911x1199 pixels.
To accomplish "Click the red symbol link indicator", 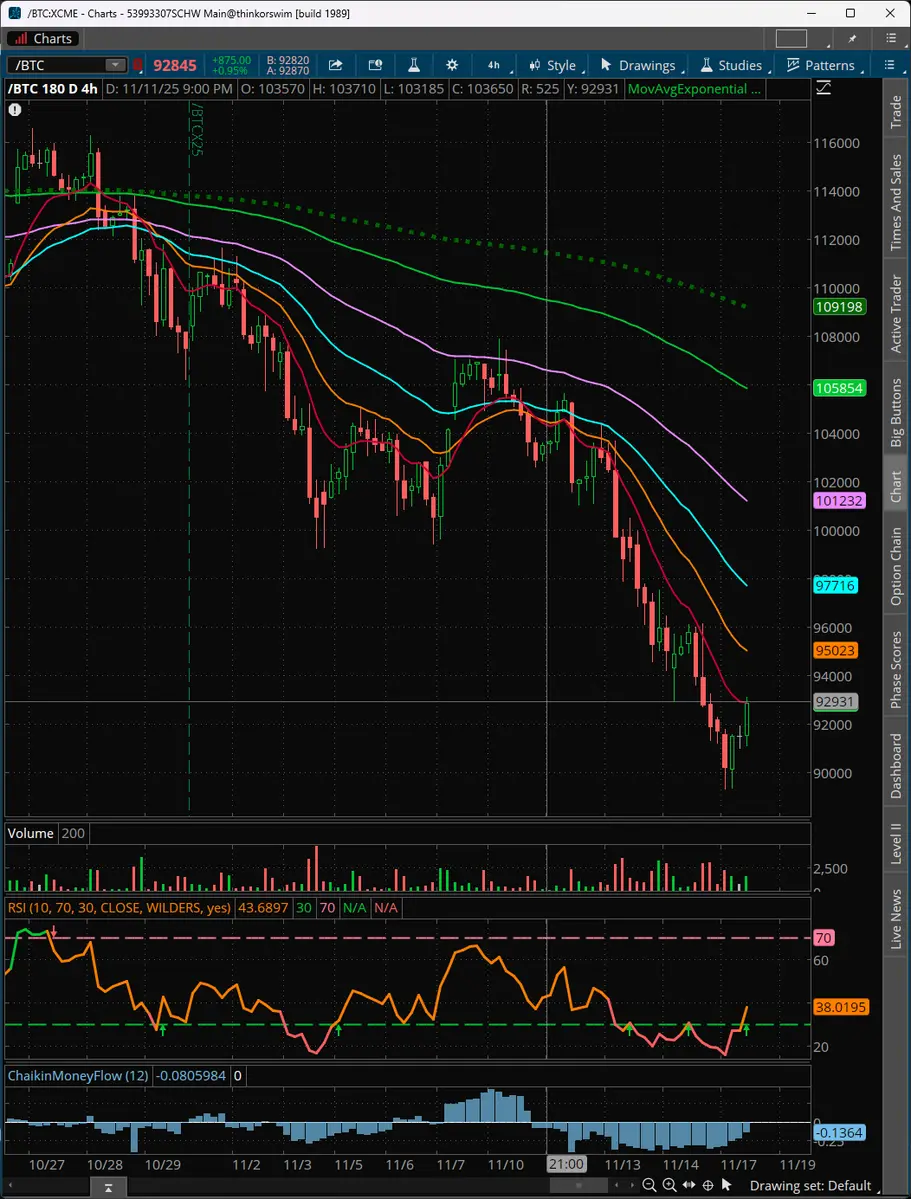I will click(x=138, y=66).
